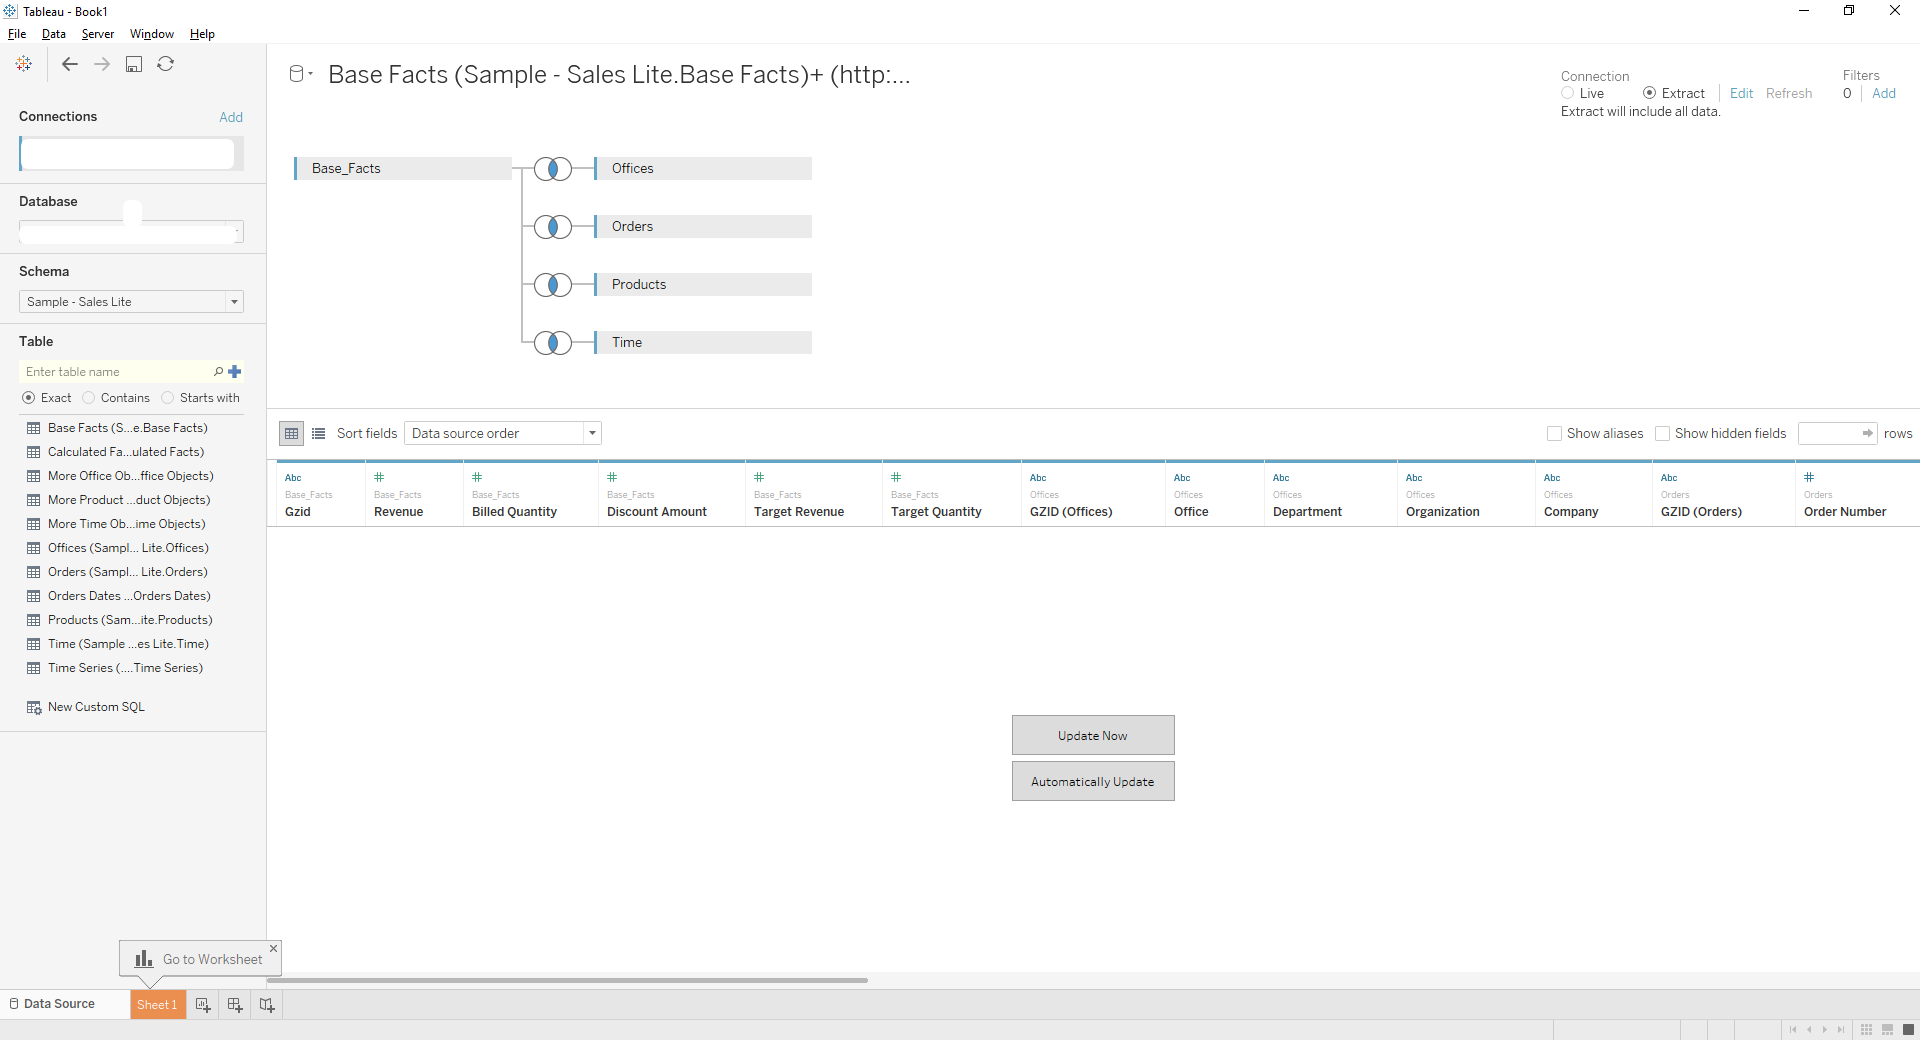Open the Help menu
Screen dimensions: 1920x1040
pyautogui.click(x=202, y=34)
